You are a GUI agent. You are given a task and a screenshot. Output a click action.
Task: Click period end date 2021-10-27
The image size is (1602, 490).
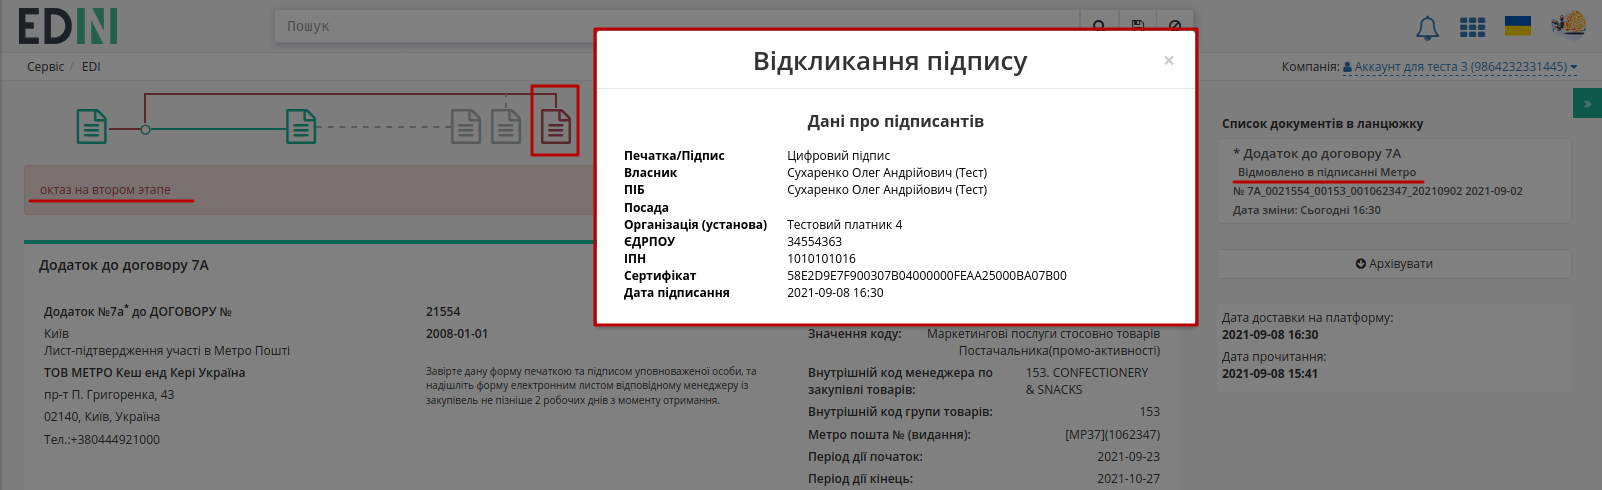(1128, 479)
